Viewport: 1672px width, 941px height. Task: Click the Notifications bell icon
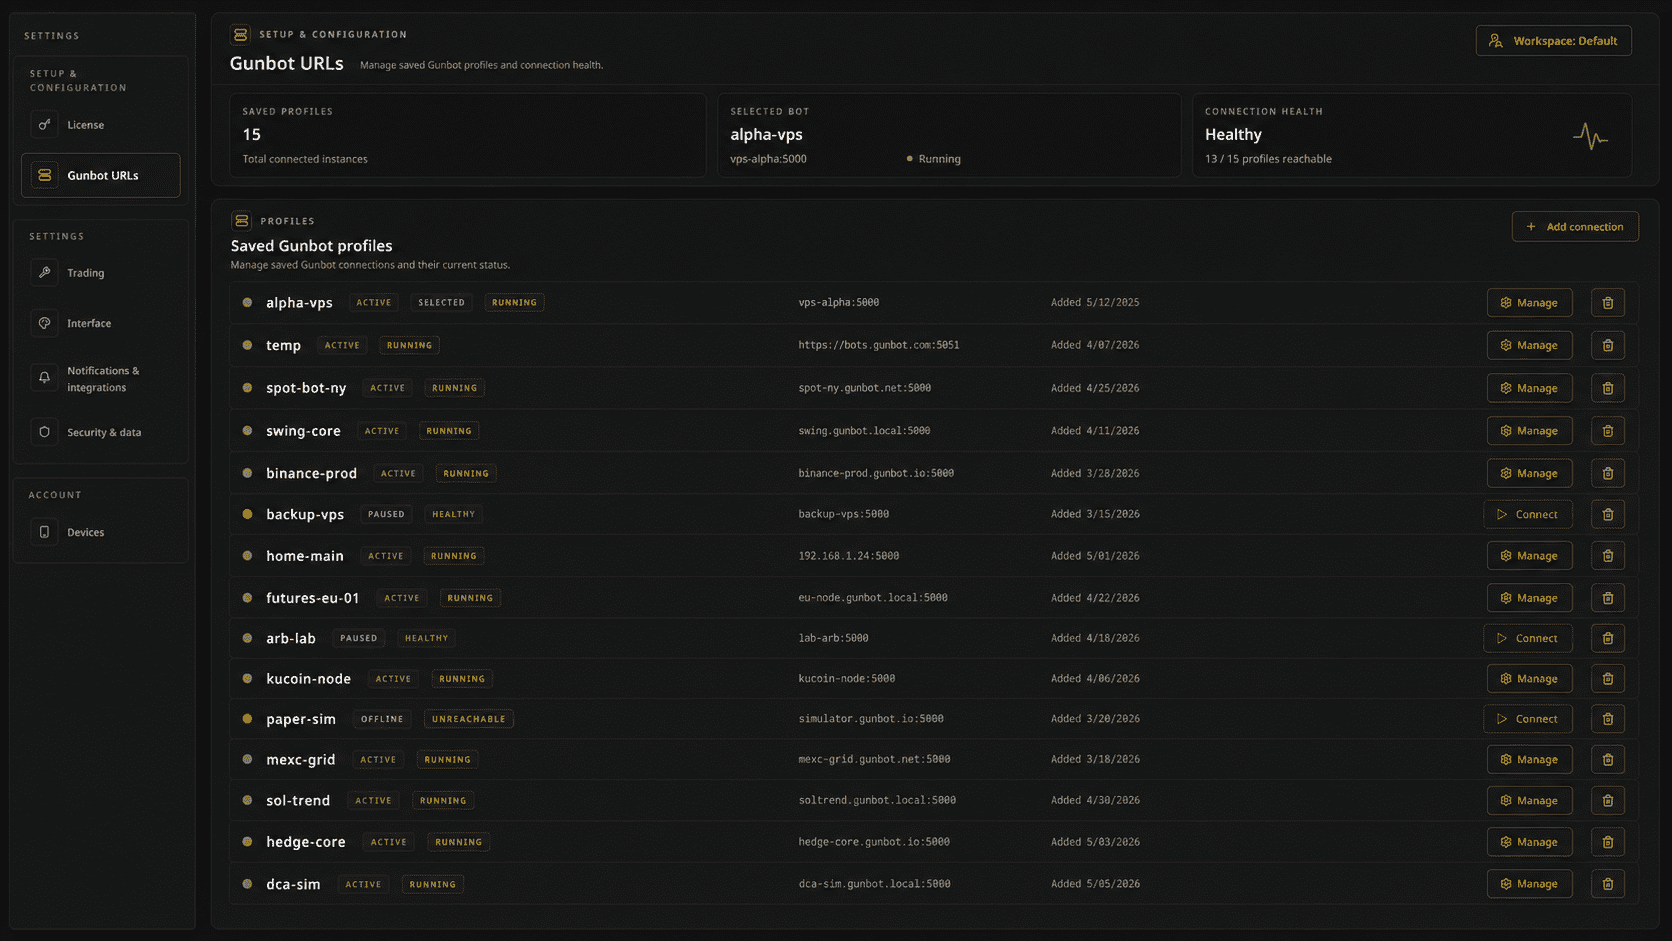(44, 378)
